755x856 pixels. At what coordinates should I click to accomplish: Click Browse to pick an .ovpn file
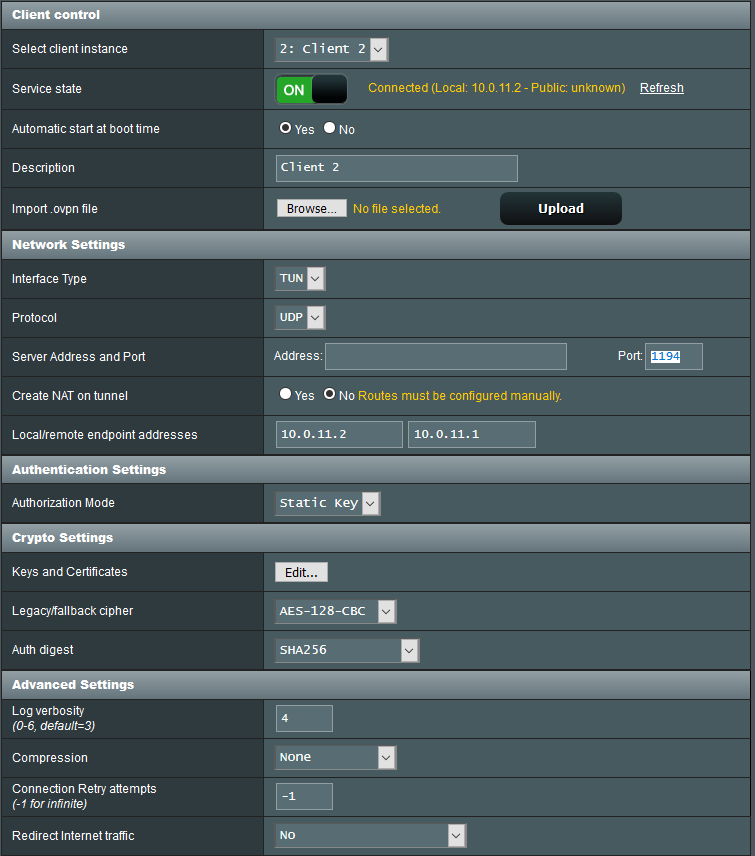click(x=311, y=208)
